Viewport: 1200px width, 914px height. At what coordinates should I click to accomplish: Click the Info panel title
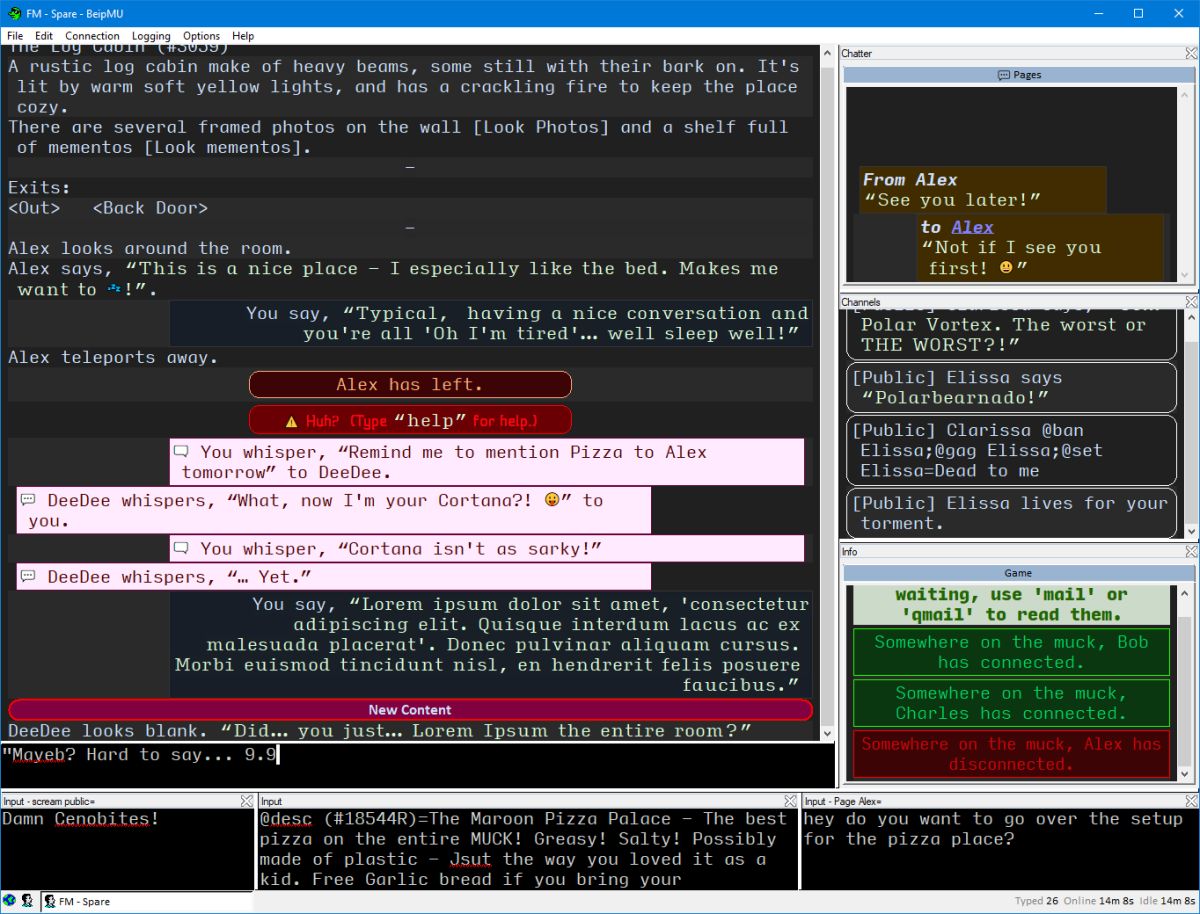tap(849, 551)
